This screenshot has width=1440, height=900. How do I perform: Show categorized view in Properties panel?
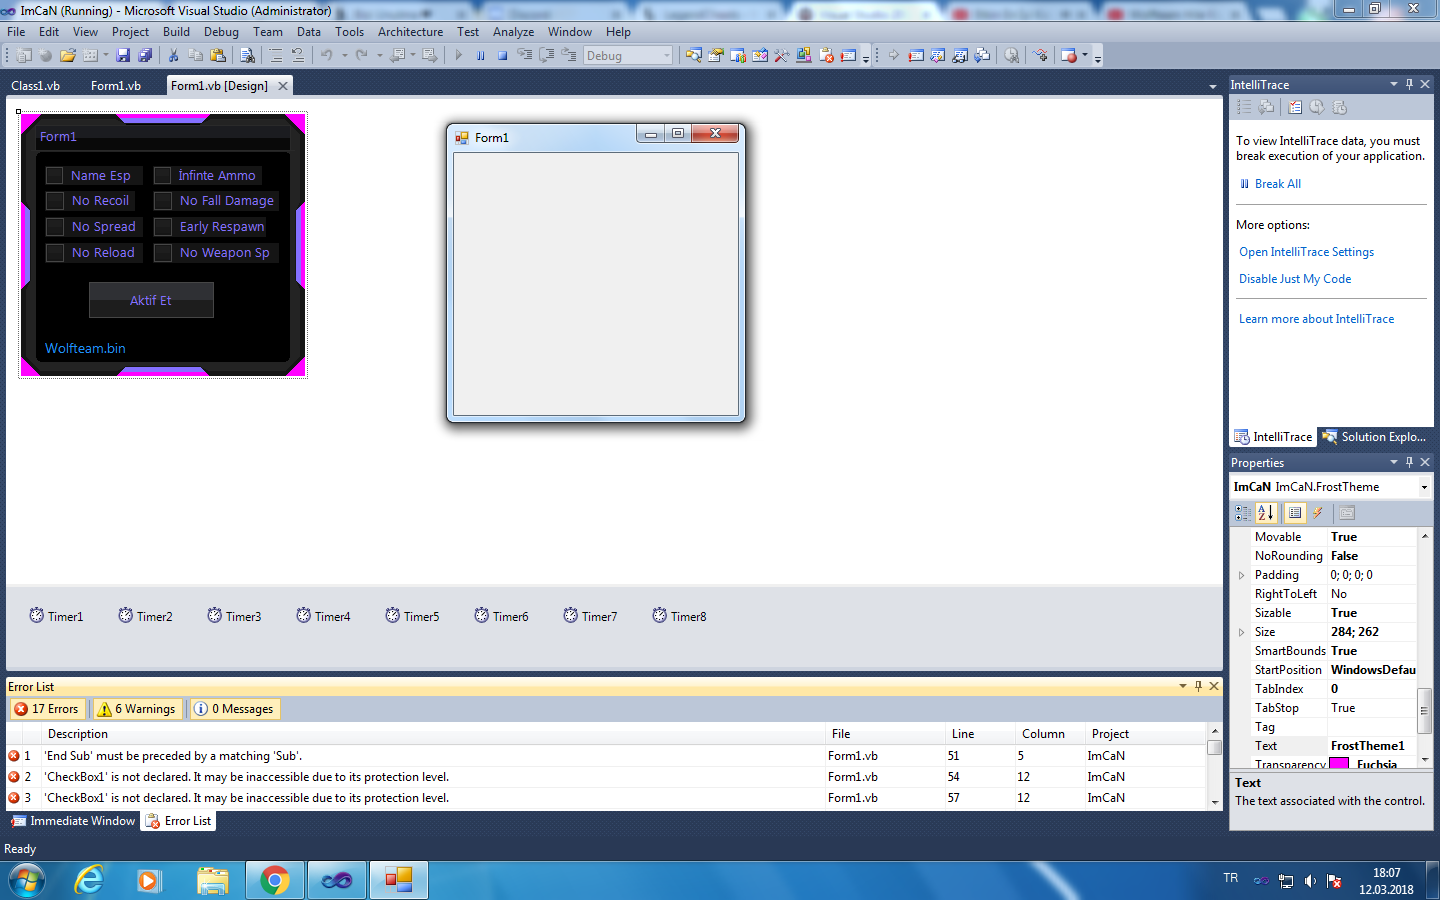pos(1243,513)
